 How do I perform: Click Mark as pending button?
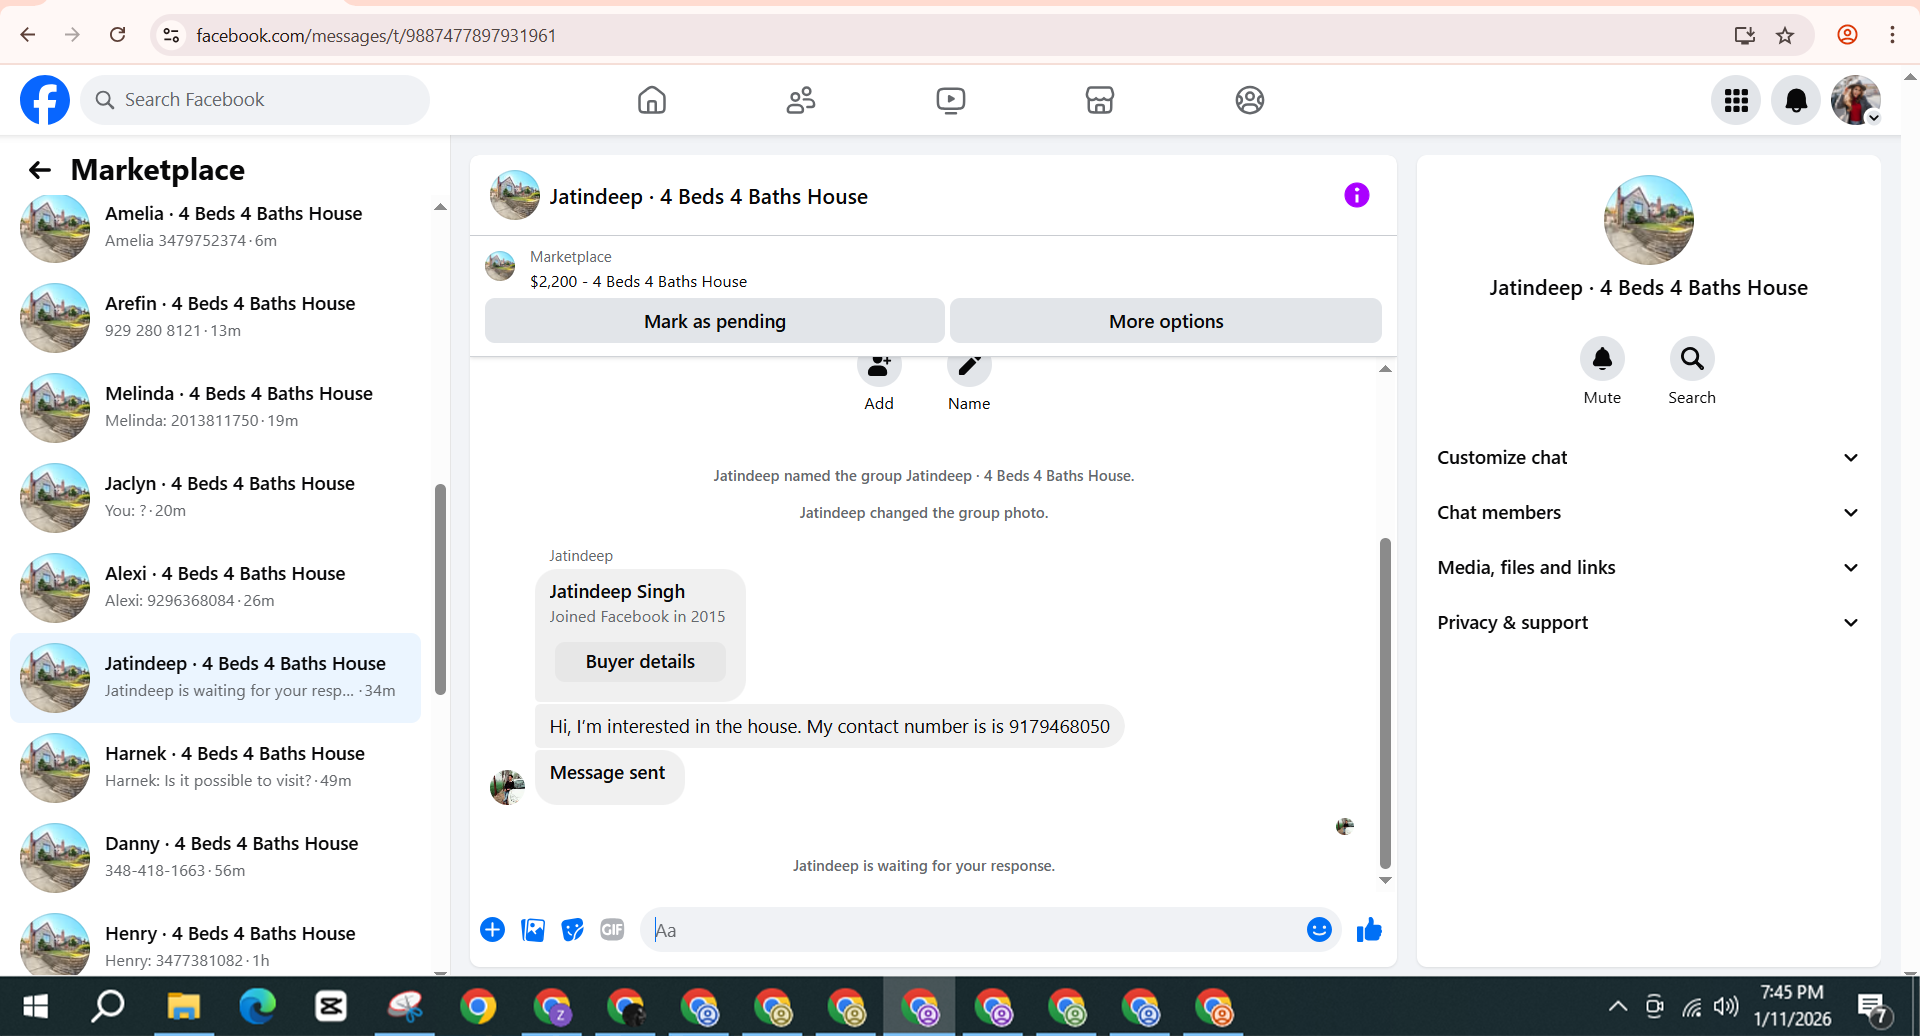715,321
